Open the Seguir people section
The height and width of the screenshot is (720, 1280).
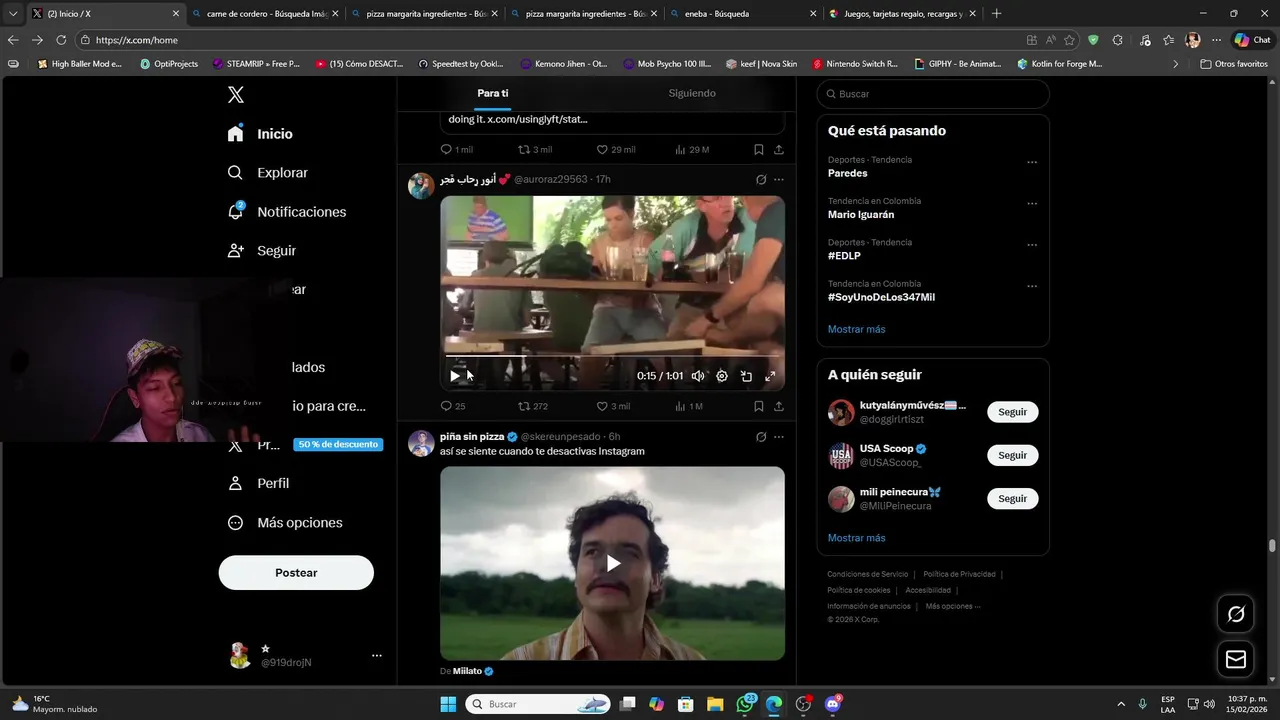click(262, 251)
